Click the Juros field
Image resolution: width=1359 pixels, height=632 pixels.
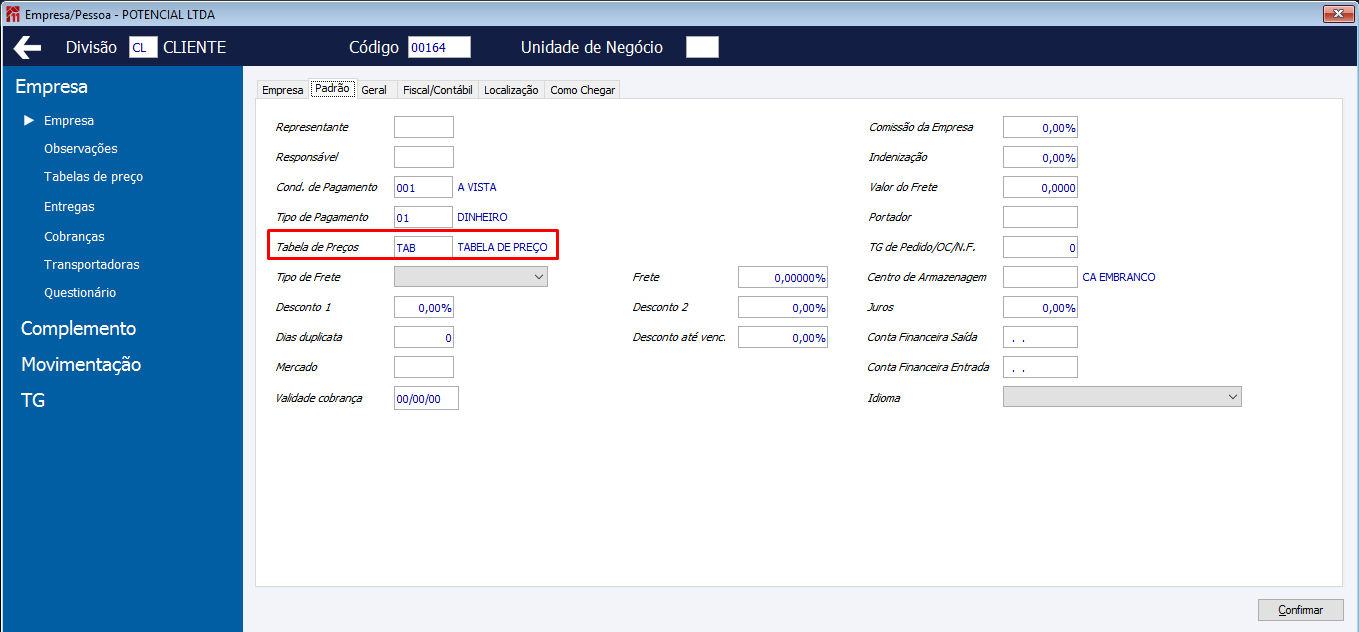pyautogui.click(x=1040, y=307)
